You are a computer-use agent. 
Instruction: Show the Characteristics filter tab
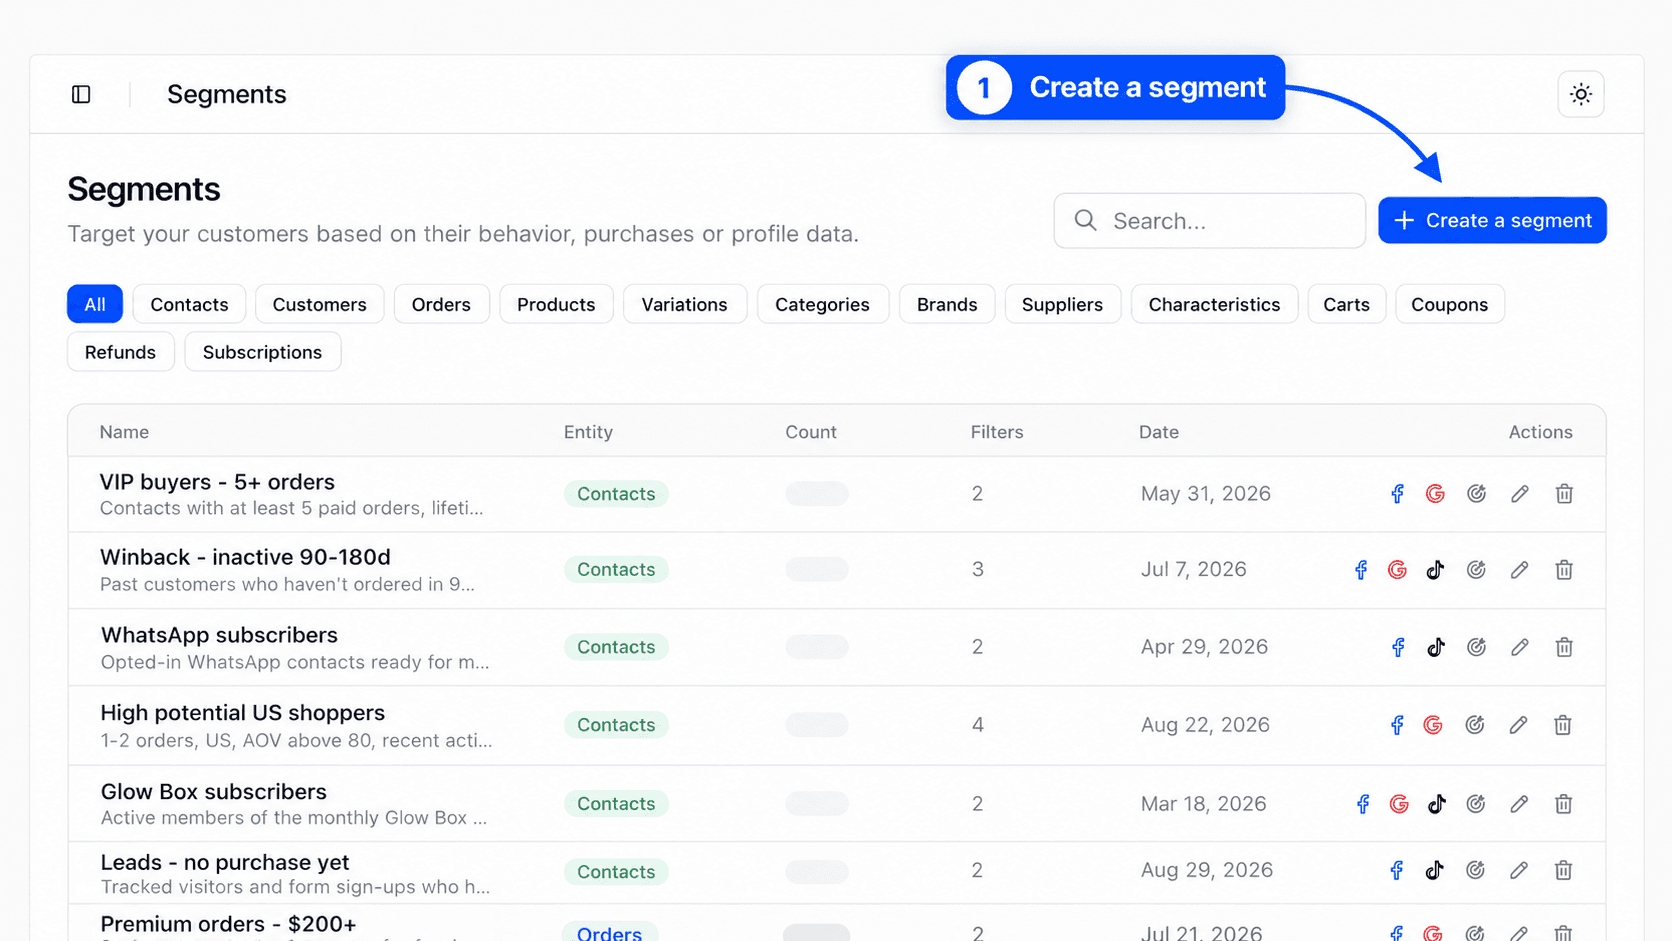(1214, 304)
